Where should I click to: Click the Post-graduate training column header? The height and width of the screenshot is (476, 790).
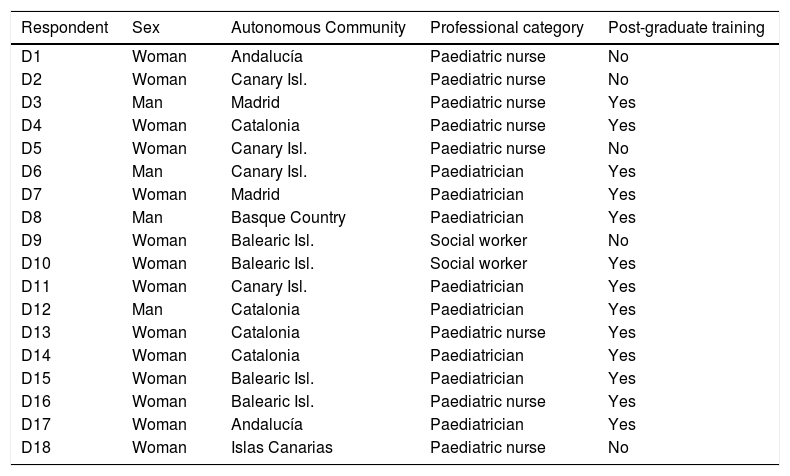tap(686, 28)
